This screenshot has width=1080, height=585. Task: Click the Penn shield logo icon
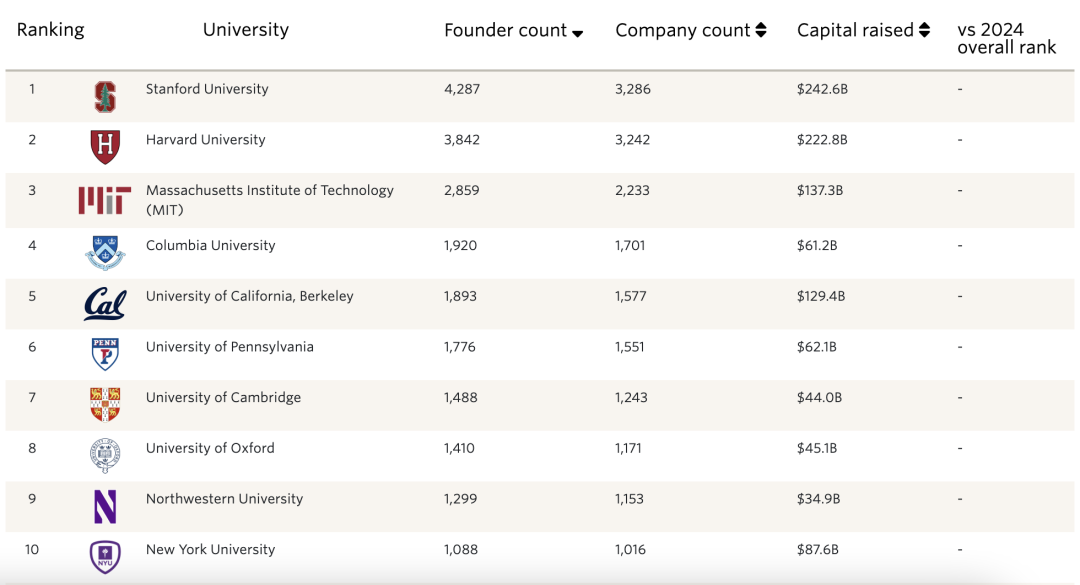[105, 353]
